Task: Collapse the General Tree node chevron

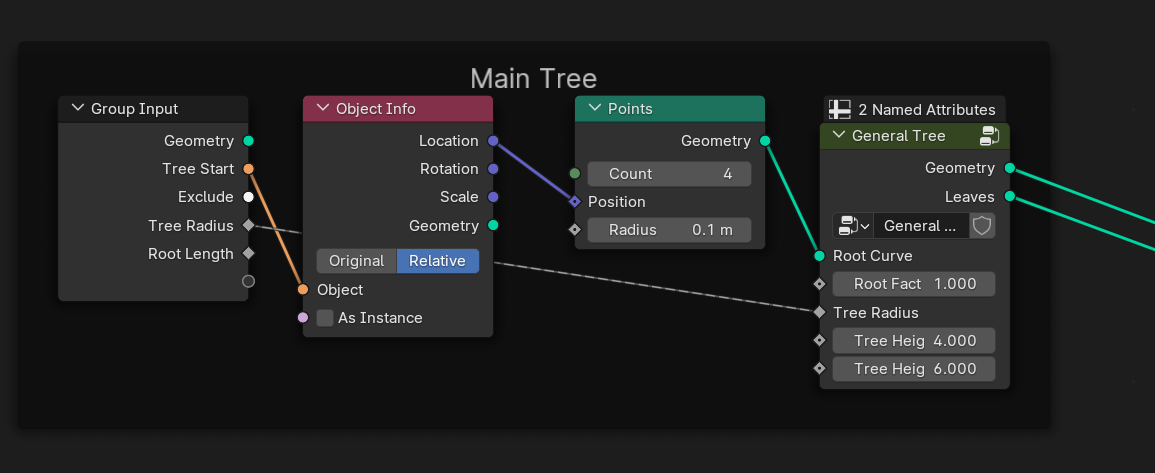Action: click(838, 136)
